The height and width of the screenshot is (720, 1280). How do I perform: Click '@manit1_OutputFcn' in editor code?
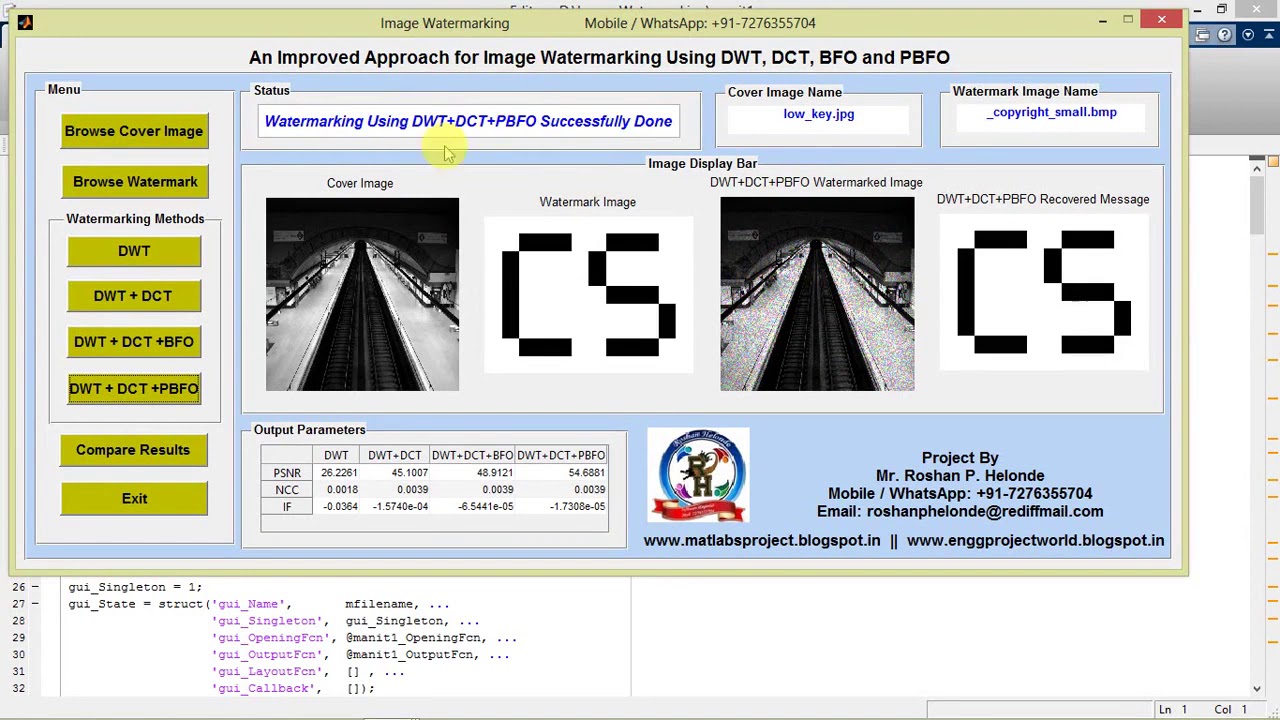(x=411, y=655)
